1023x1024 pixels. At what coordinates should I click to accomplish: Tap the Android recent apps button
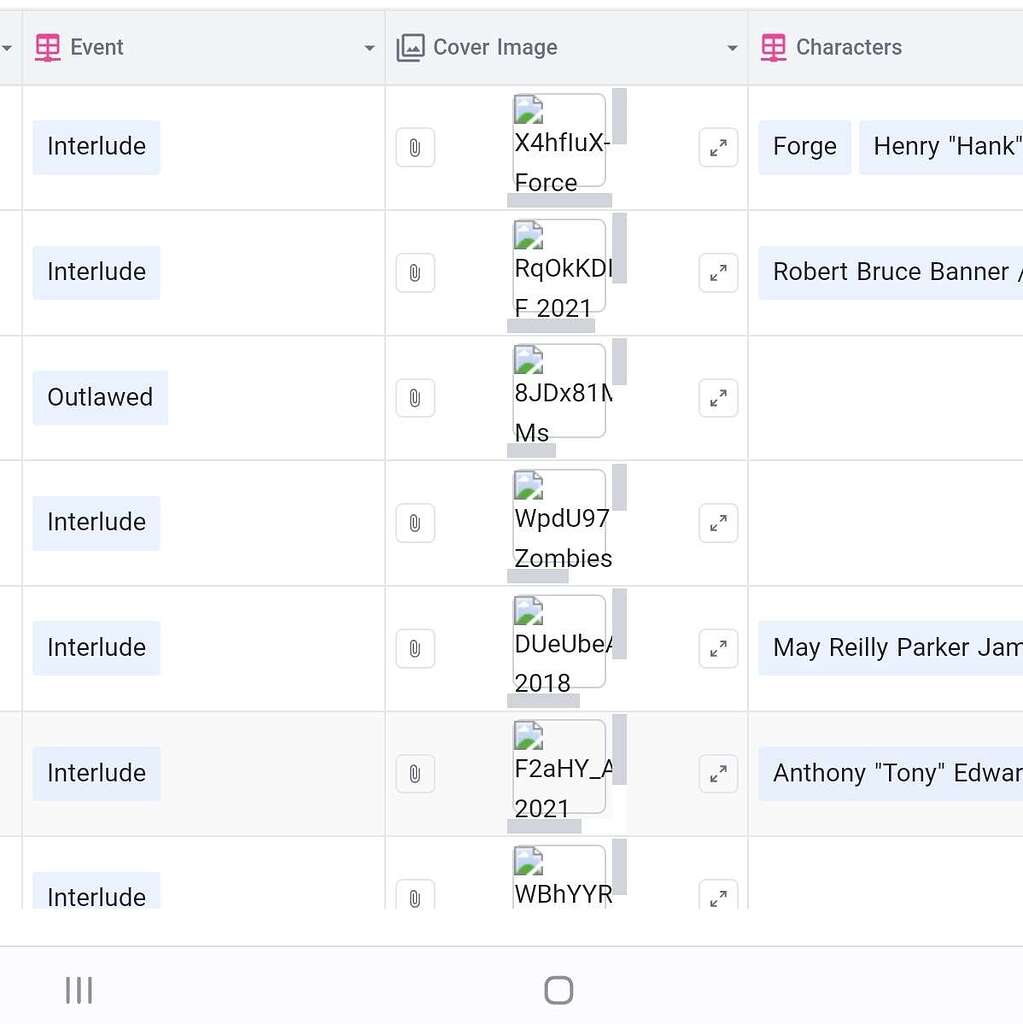(x=79, y=990)
